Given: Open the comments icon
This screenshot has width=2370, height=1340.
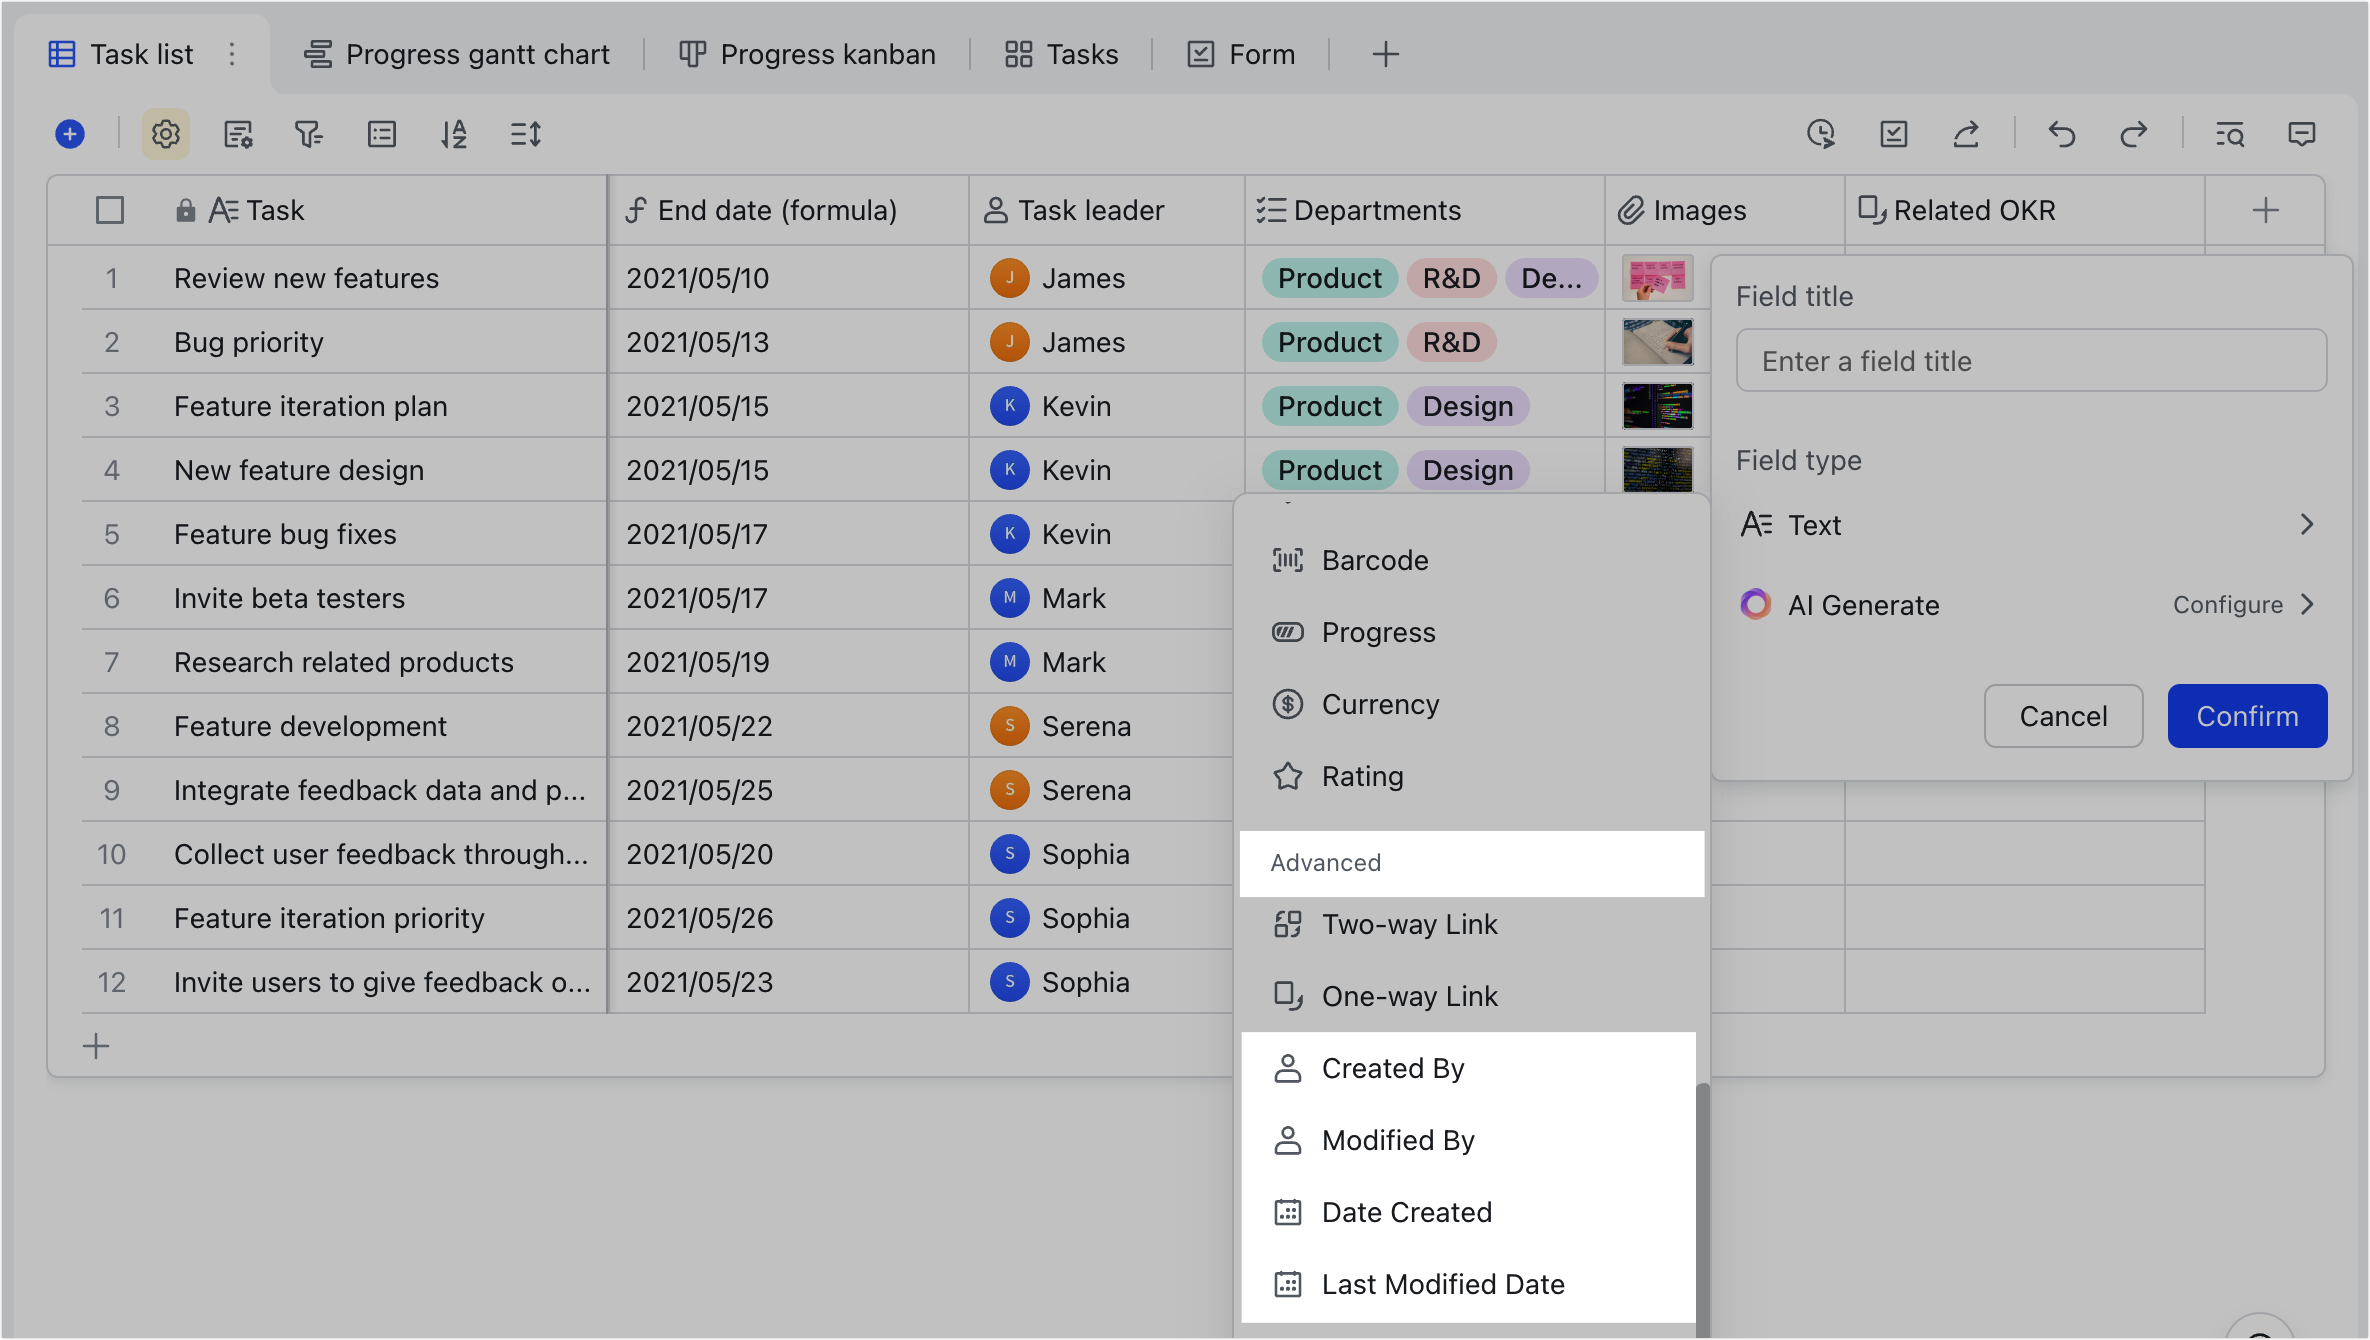Looking at the screenshot, I should (2302, 134).
